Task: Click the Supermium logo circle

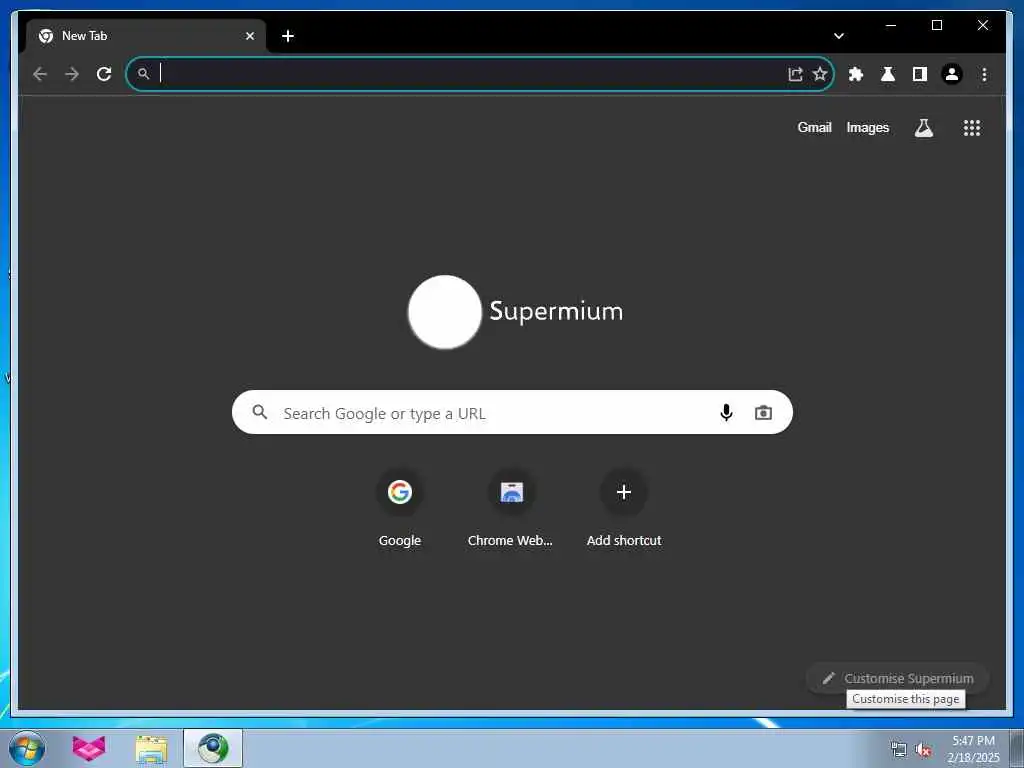Action: coord(445,312)
